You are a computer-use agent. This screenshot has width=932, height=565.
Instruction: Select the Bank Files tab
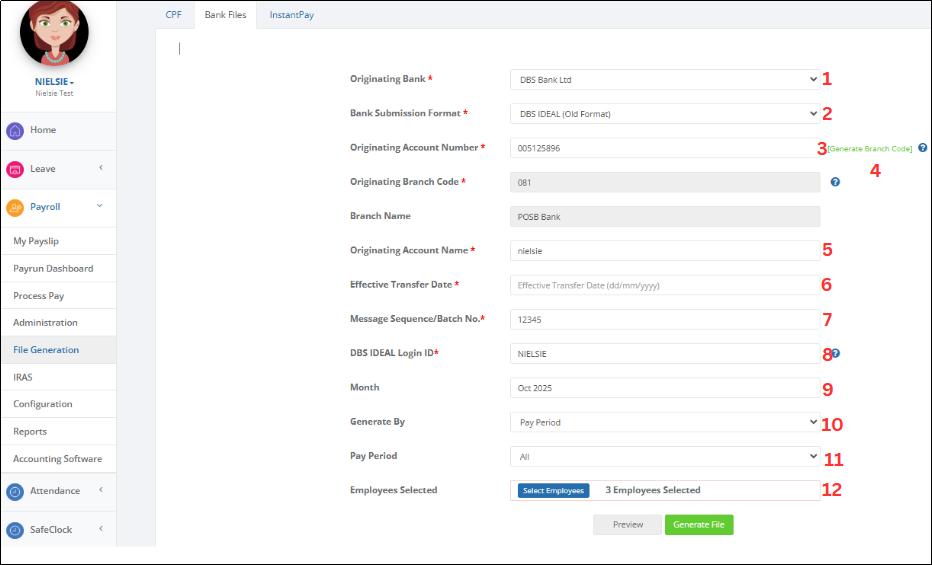[225, 15]
